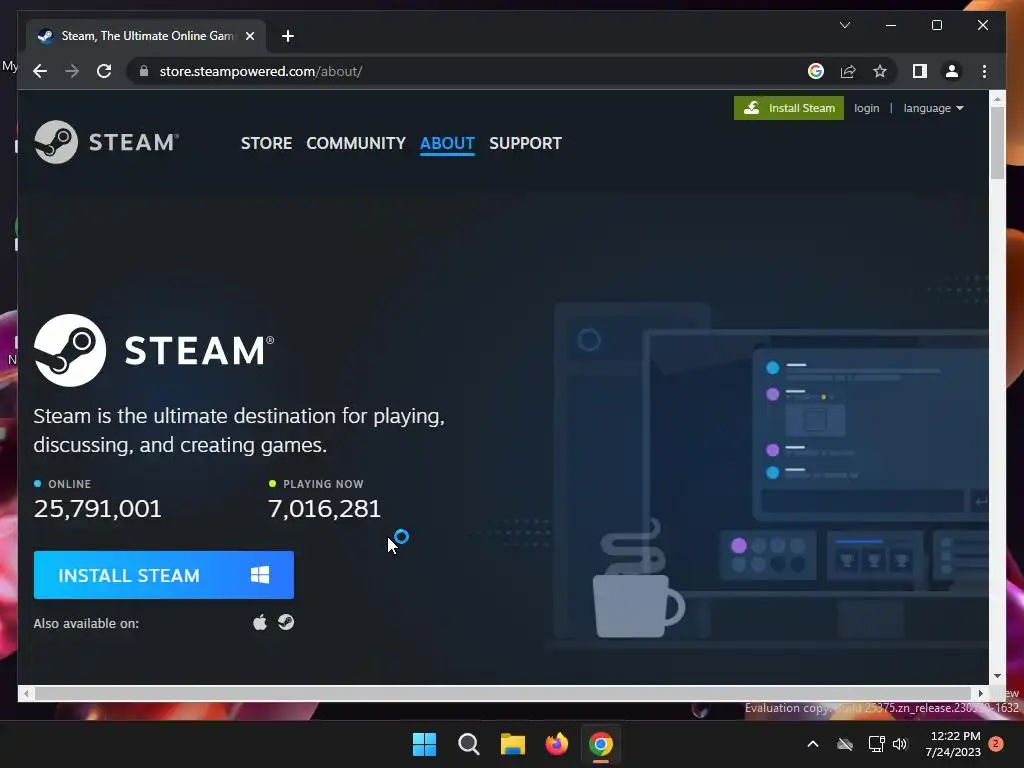Minimize the Chrome window

click(x=891, y=25)
